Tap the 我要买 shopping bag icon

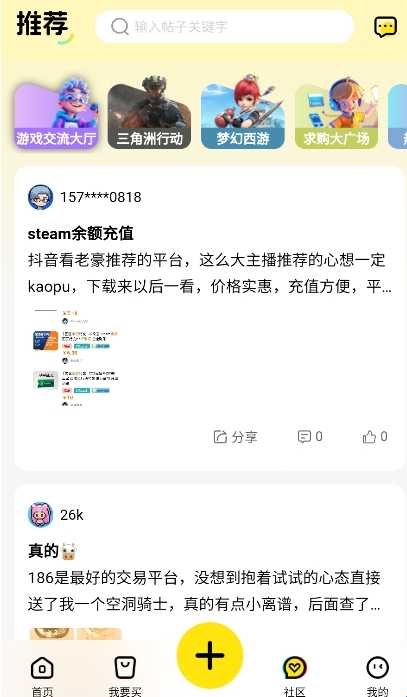[x=125, y=668]
